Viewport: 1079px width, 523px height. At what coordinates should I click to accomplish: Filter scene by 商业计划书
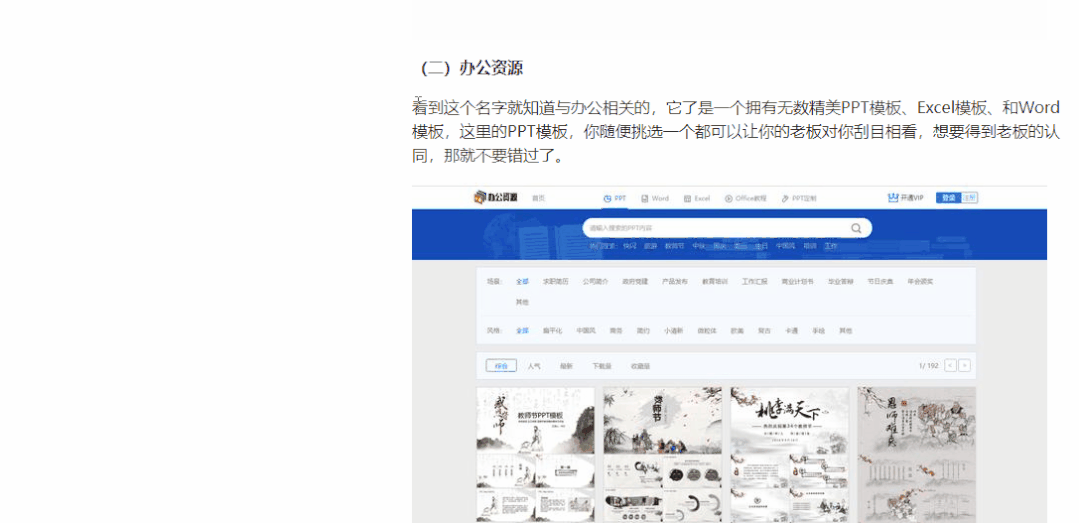click(797, 281)
